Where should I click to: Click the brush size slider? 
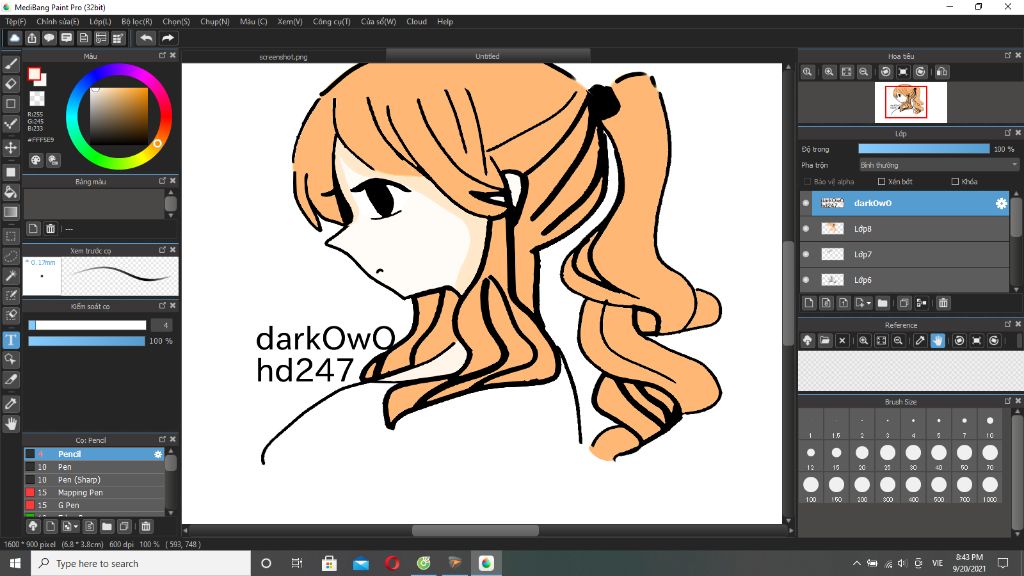[88, 325]
